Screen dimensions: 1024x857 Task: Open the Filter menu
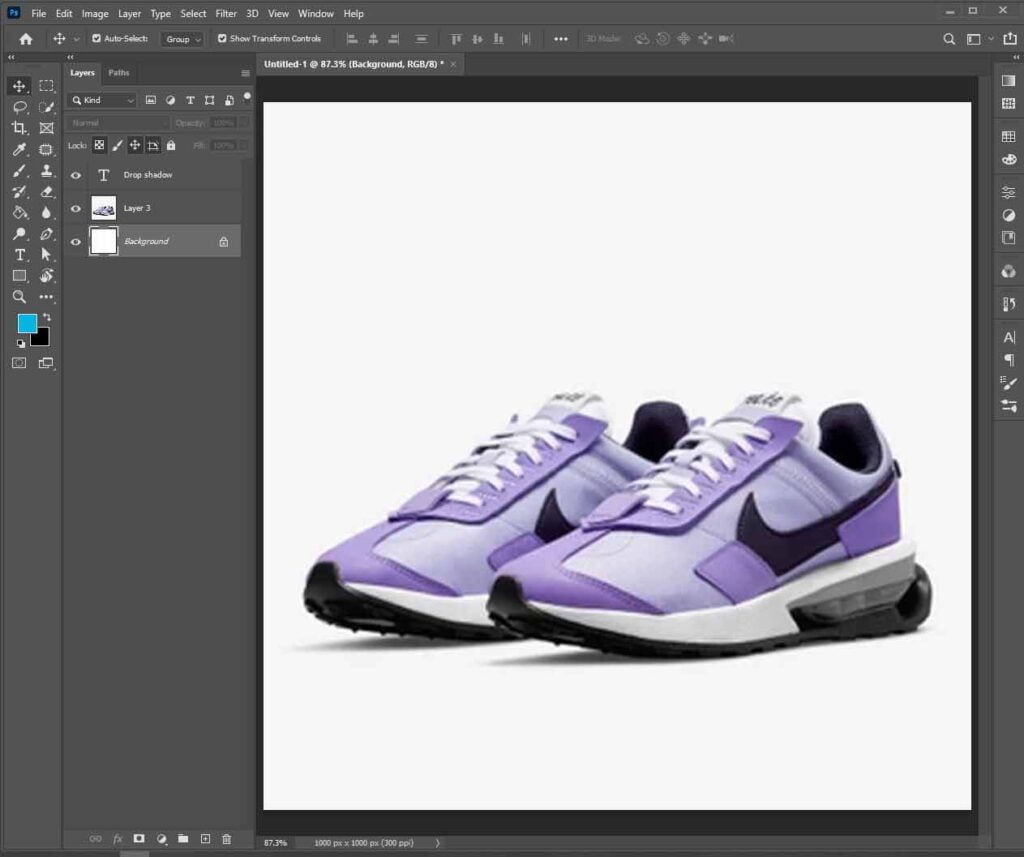point(226,13)
